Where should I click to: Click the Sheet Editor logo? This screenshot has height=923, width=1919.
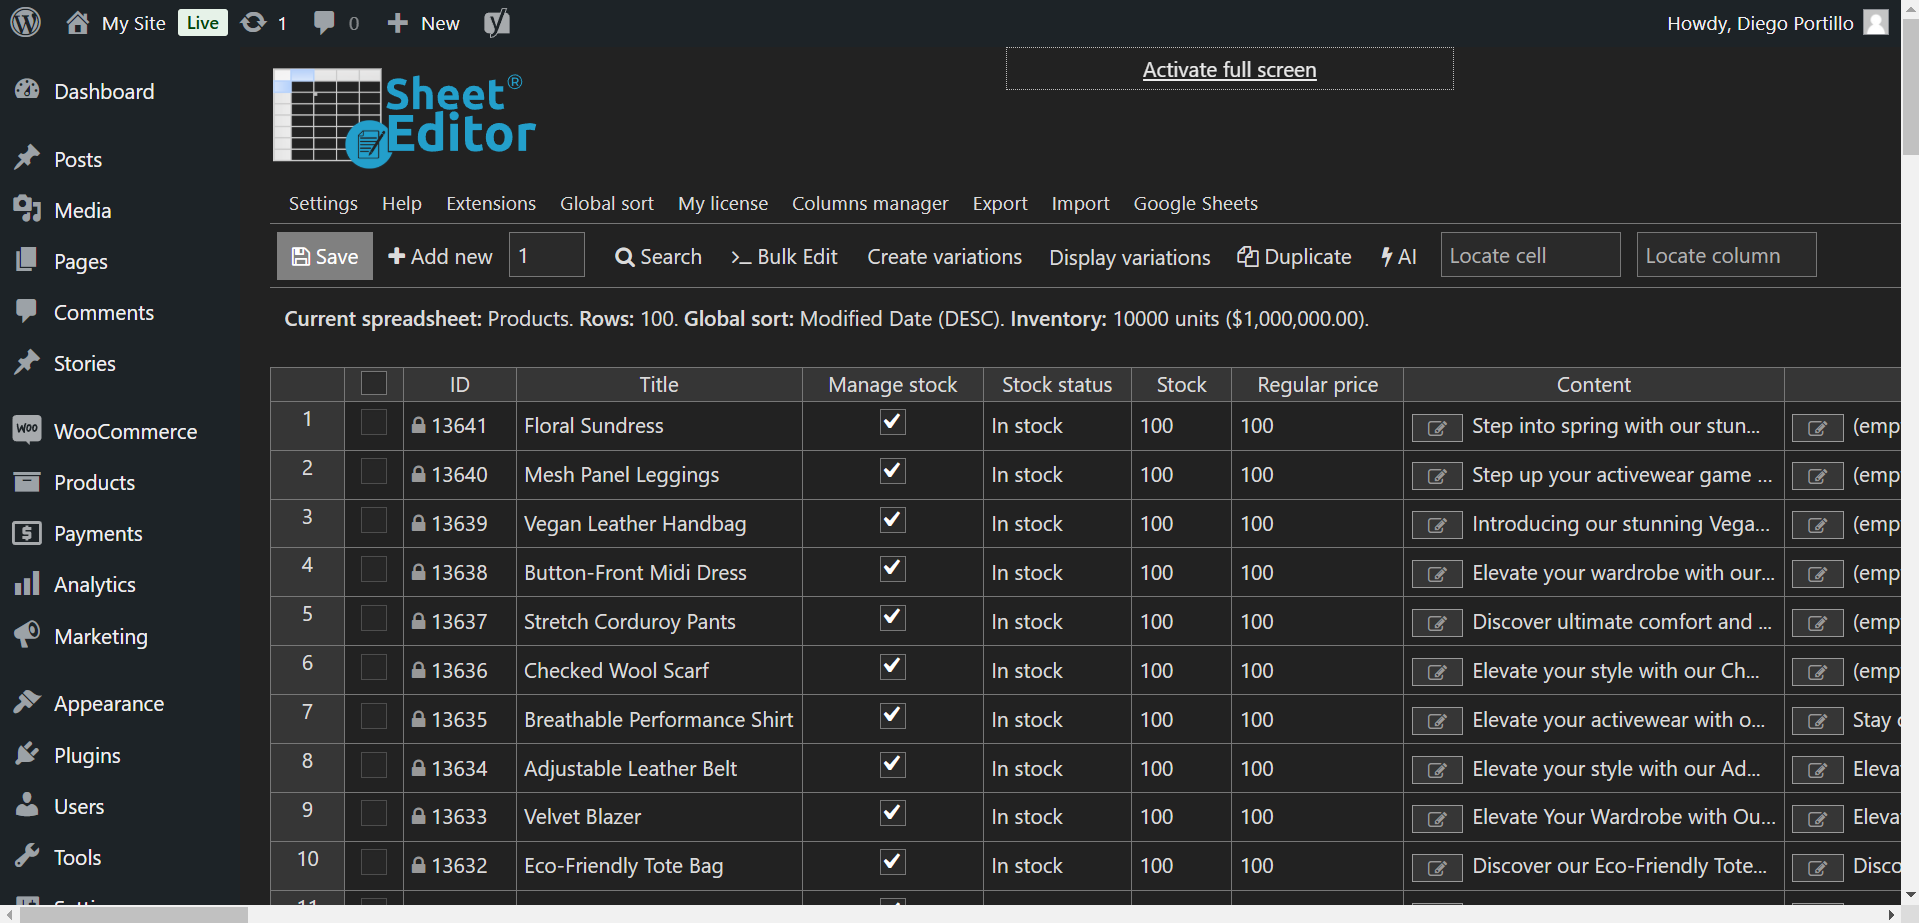pos(404,118)
